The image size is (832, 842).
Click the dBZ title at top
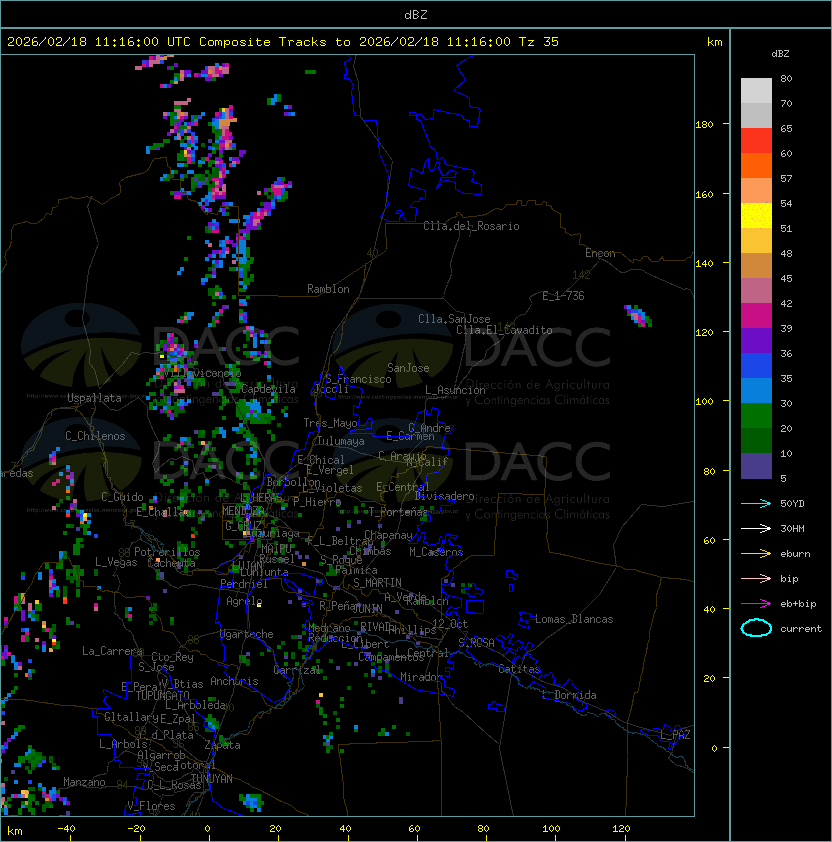click(x=416, y=14)
